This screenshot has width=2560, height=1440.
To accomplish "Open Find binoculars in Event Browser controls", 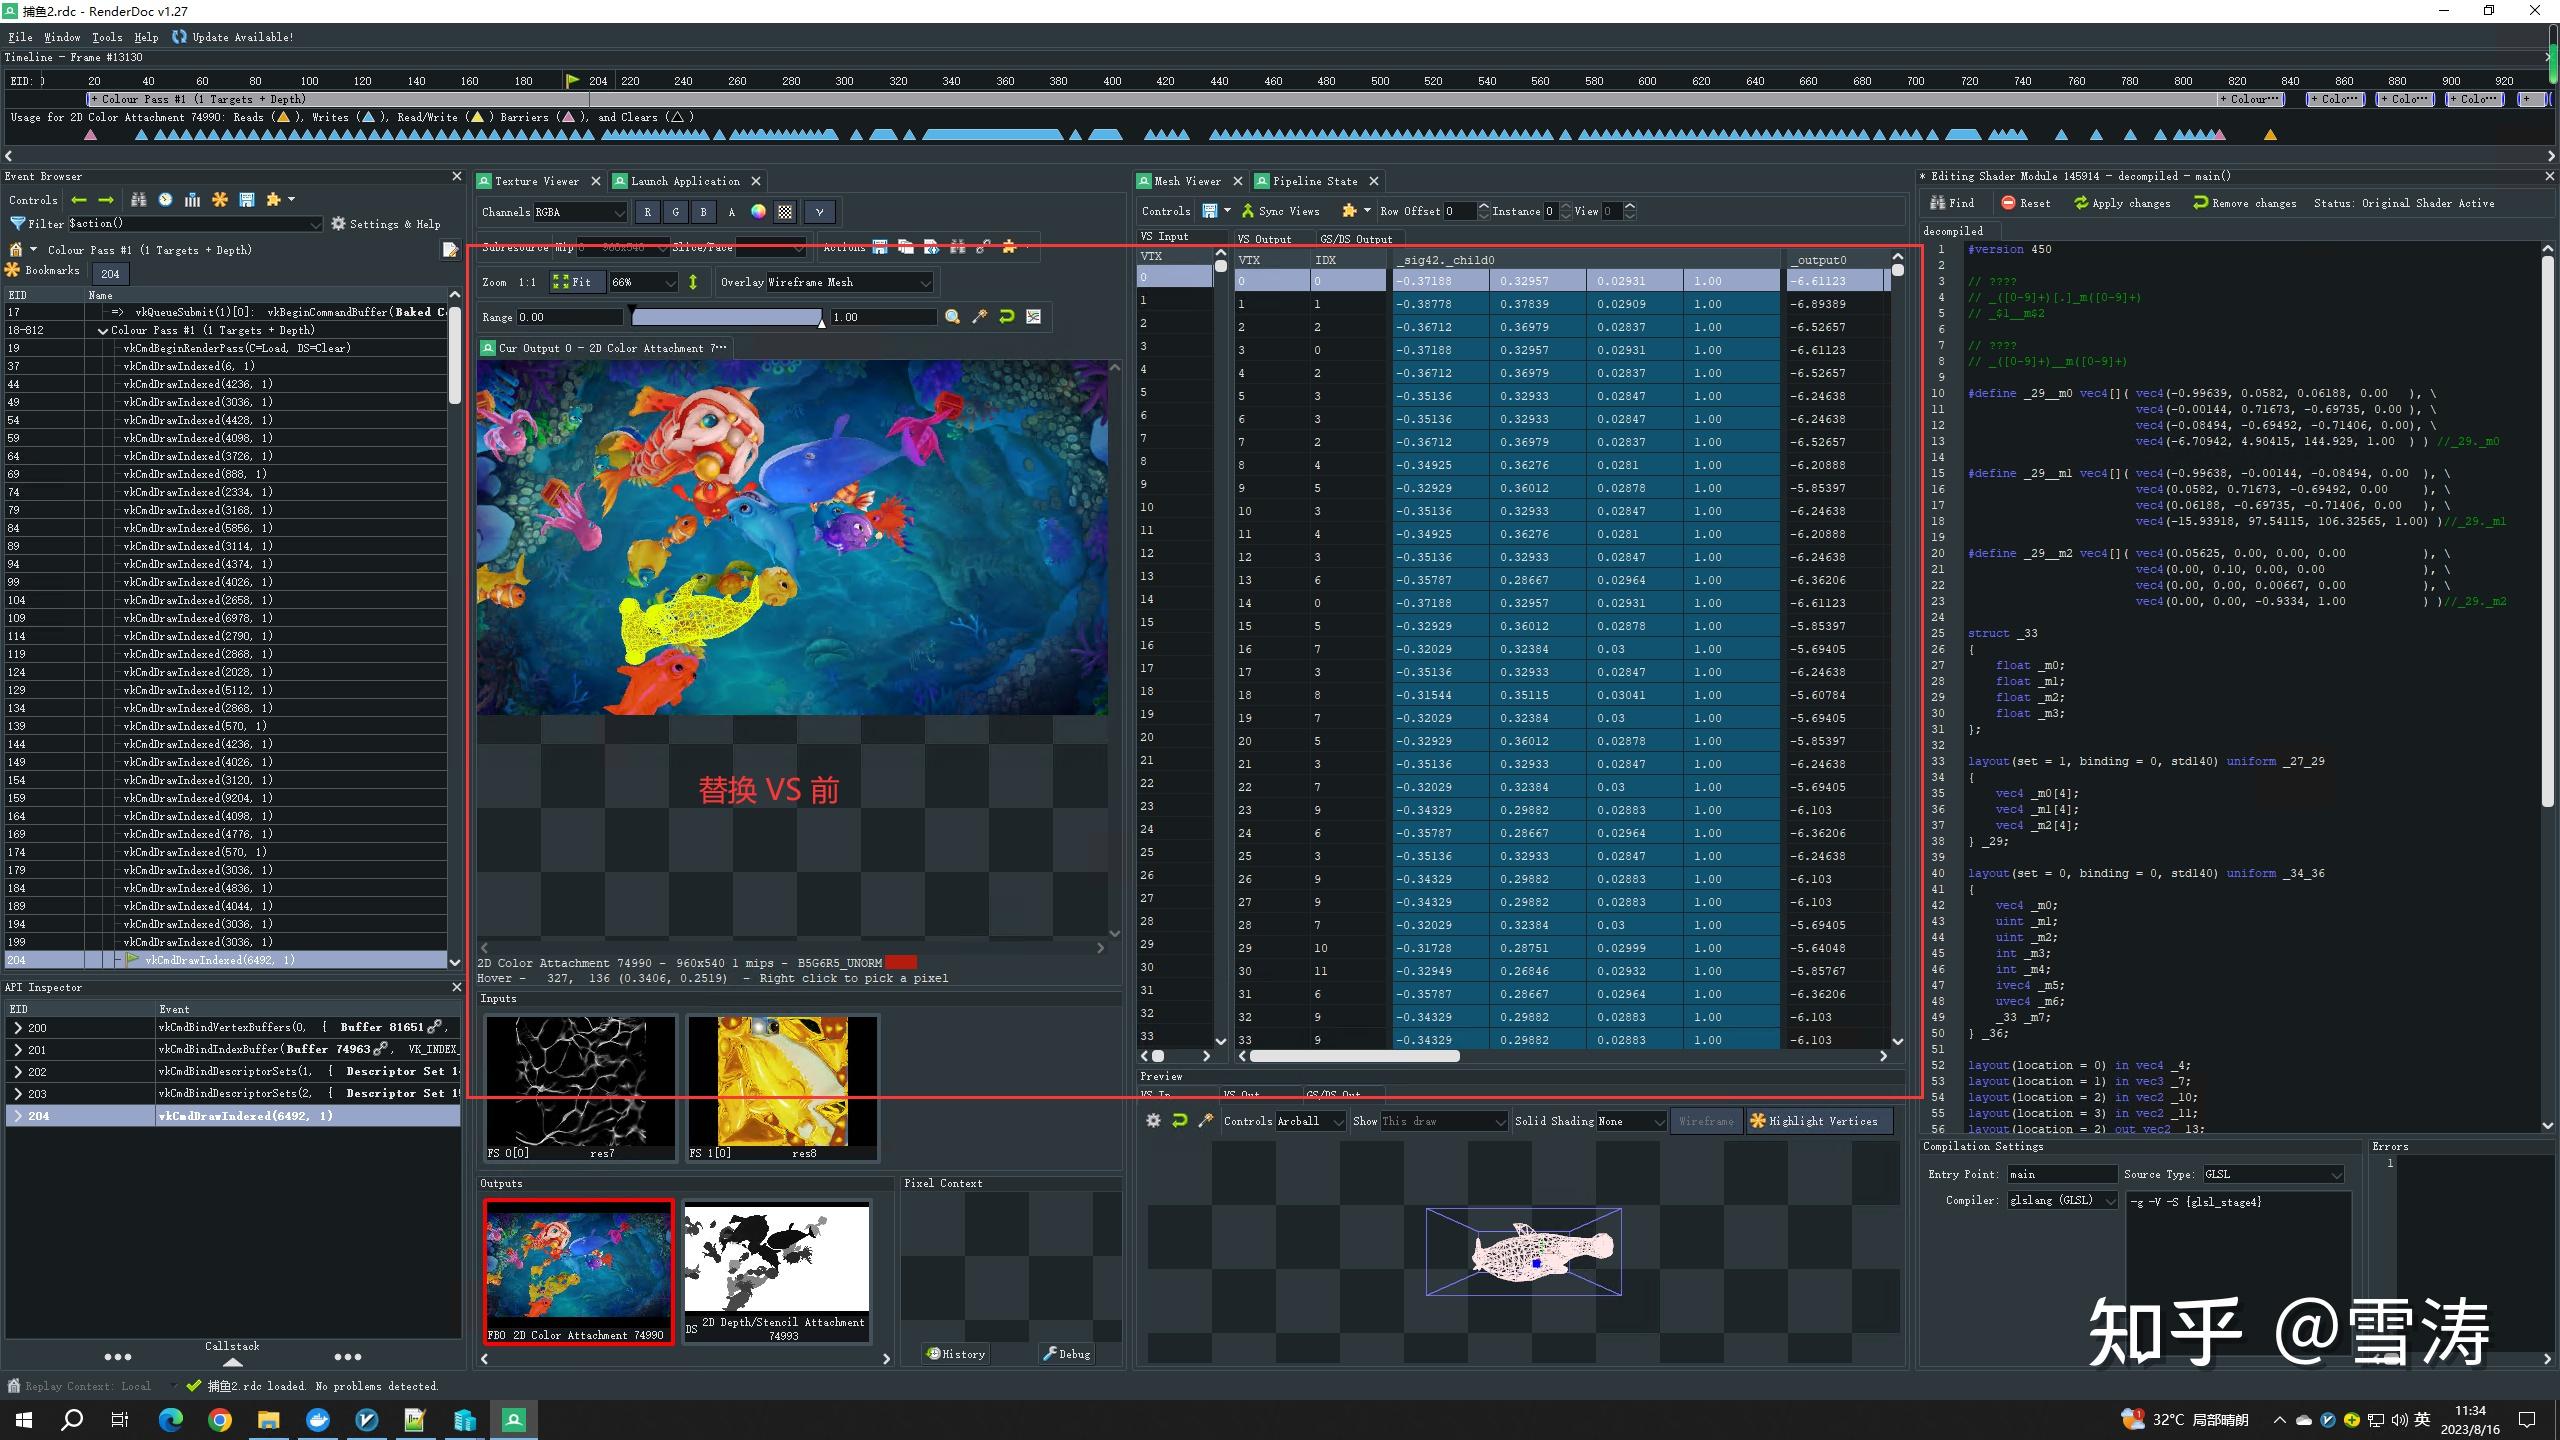I will (x=139, y=200).
